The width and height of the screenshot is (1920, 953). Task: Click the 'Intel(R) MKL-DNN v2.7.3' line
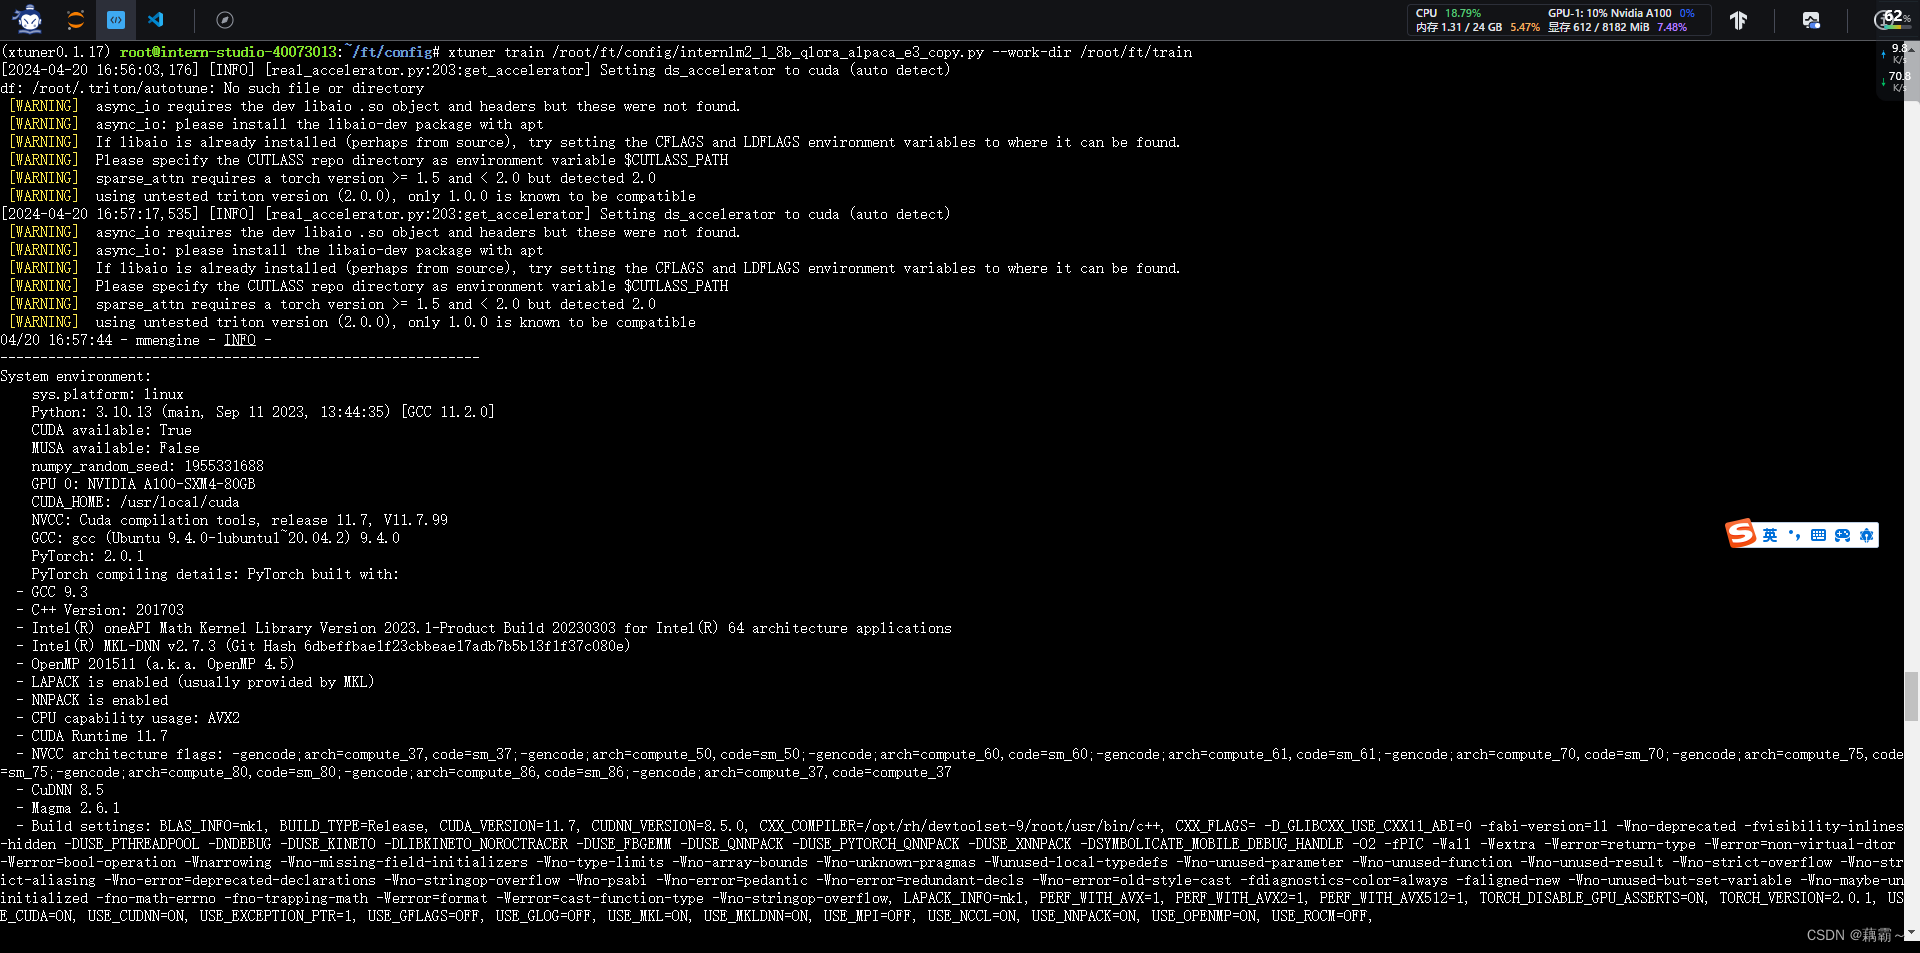tap(331, 646)
